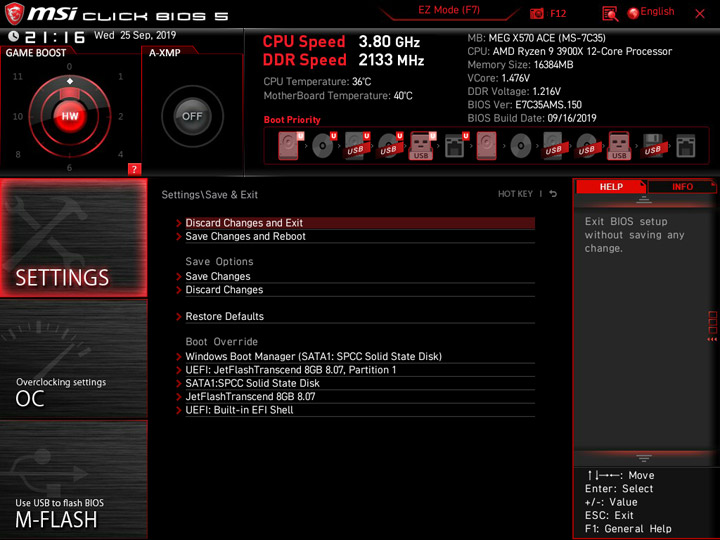Select the UEFI USB hard disk boot icon
The height and width of the screenshot is (540, 720).
coord(357,146)
